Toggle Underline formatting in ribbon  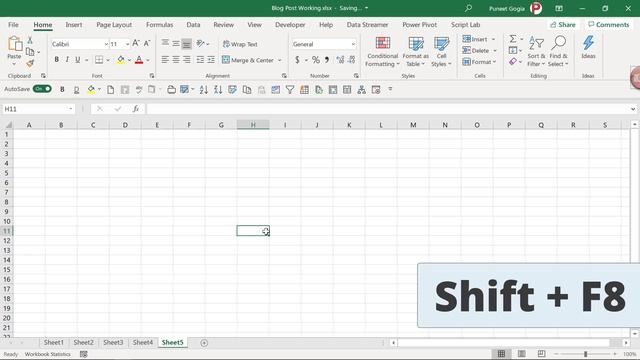(x=78, y=60)
